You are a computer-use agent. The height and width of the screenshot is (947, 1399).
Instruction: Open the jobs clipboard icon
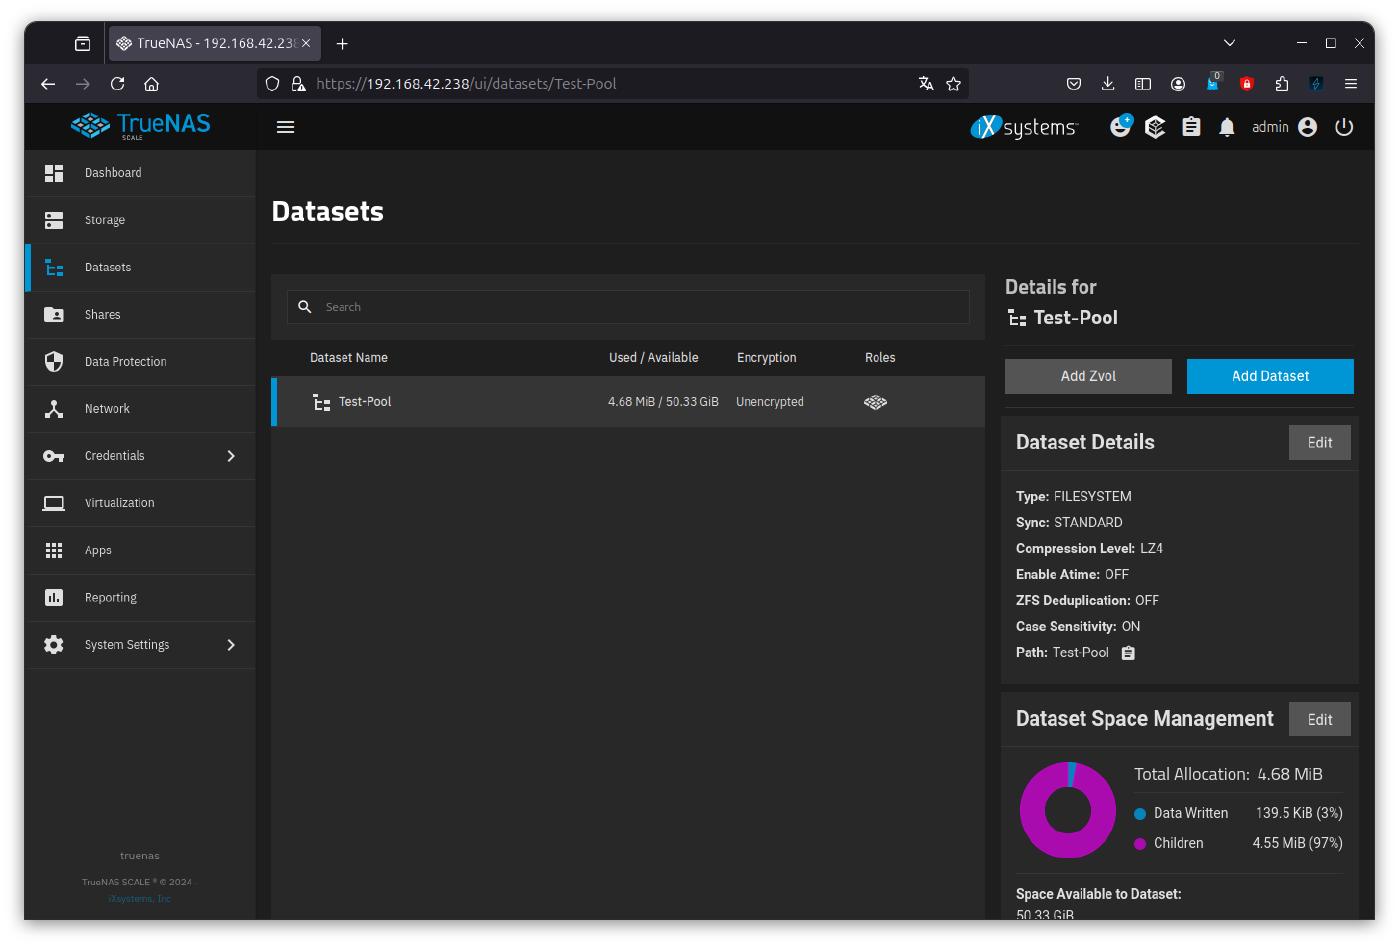(x=1191, y=127)
